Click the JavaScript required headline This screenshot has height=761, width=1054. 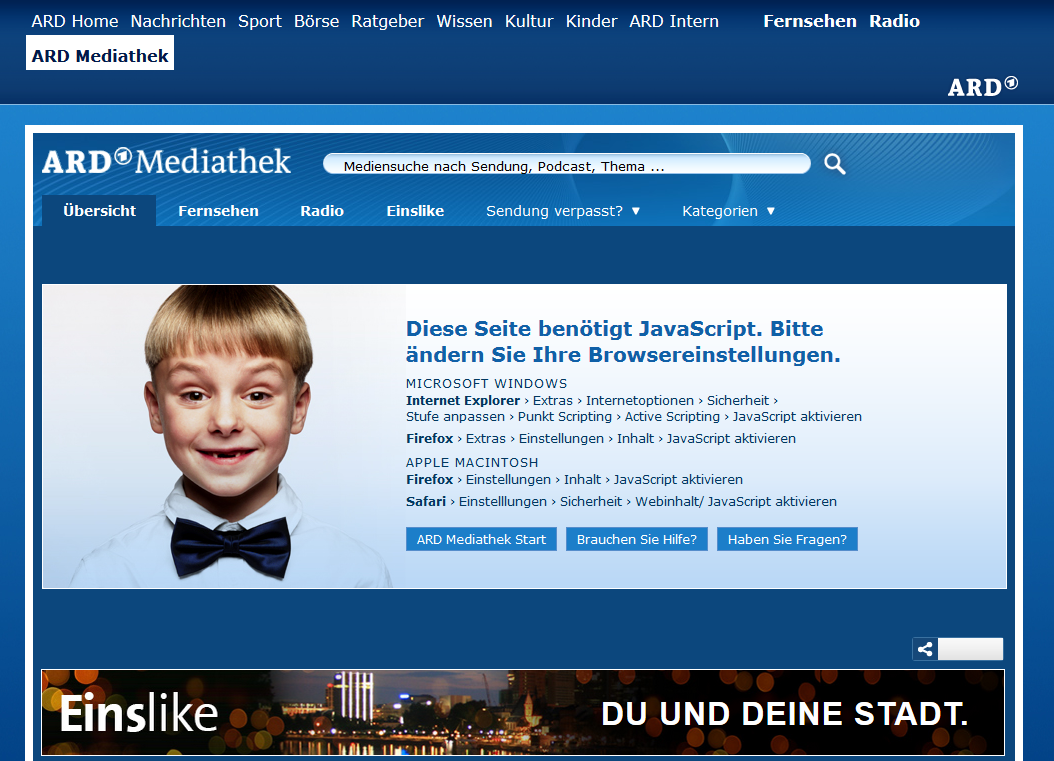click(x=623, y=342)
